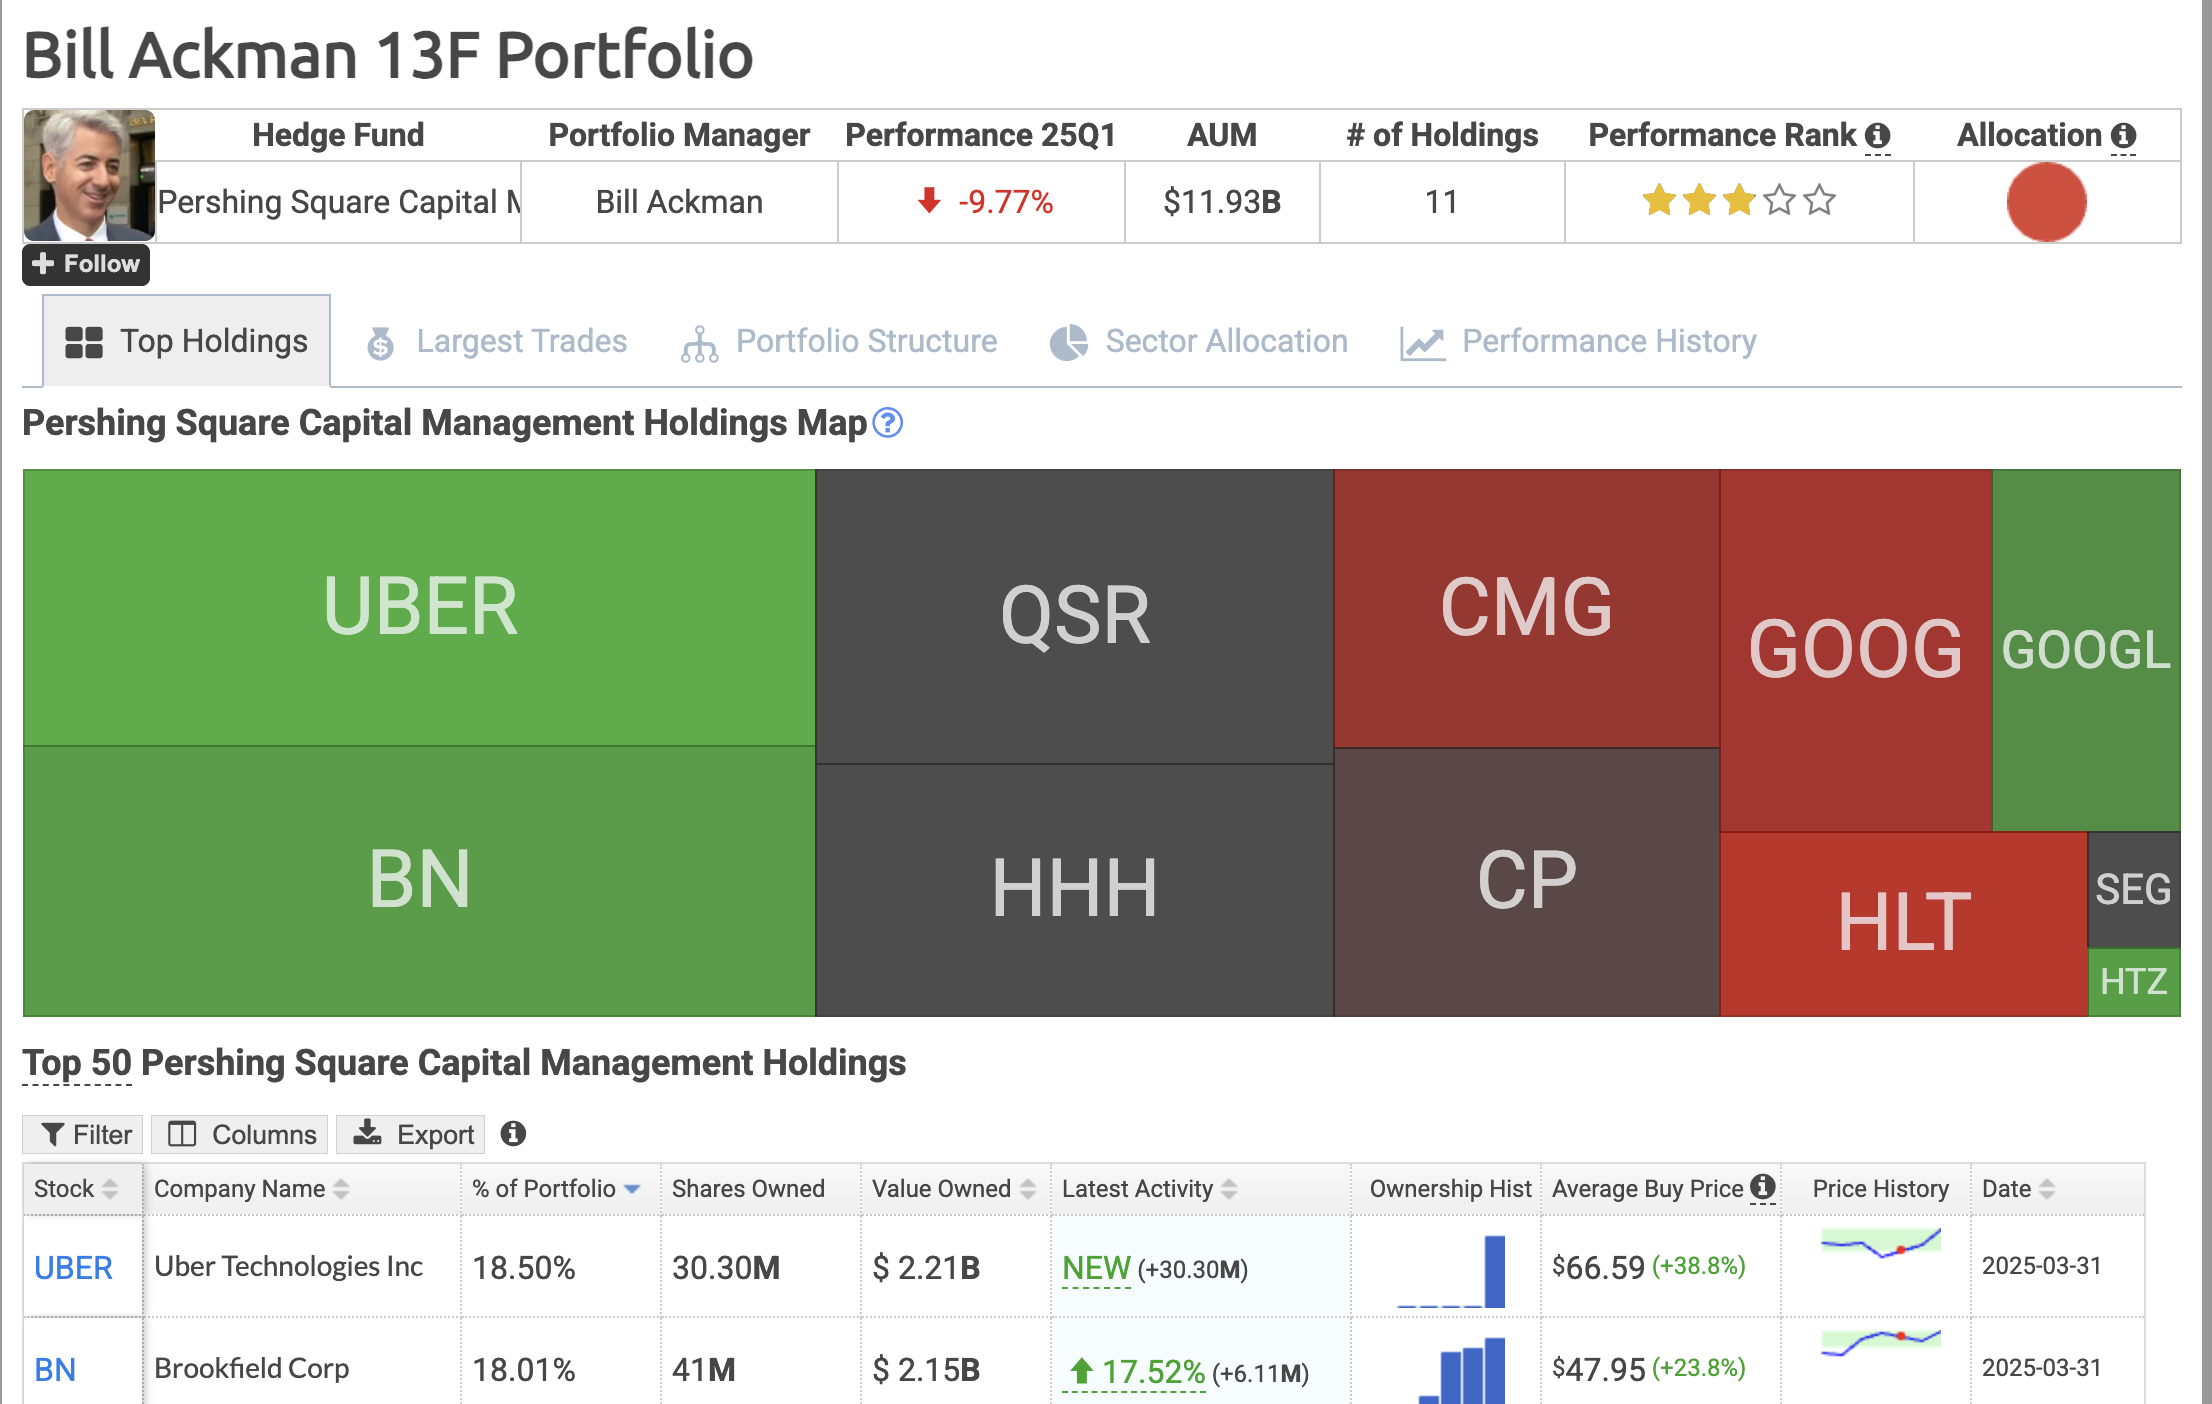Sort by Company Name column
Screen dimensions: 2212x1404
coord(302,1188)
